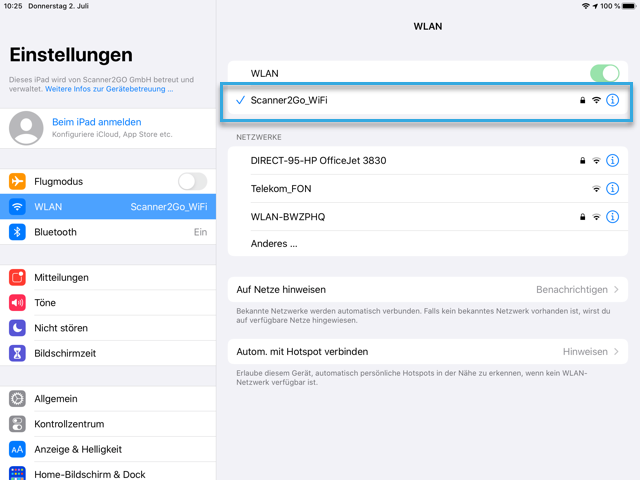Open Bluetooth settings
Screen dimensions: 640x480
[x=108, y=232]
